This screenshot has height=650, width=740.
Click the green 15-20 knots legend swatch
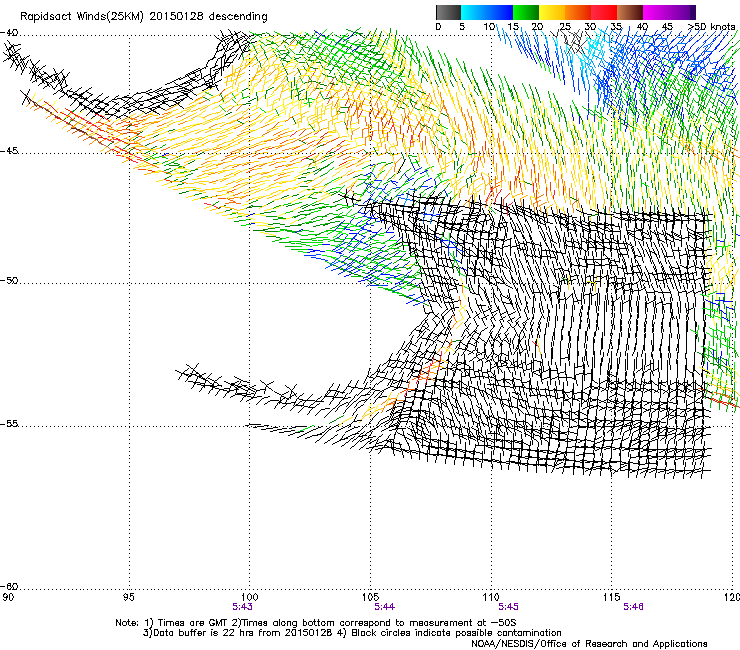click(x=526, y=12)
